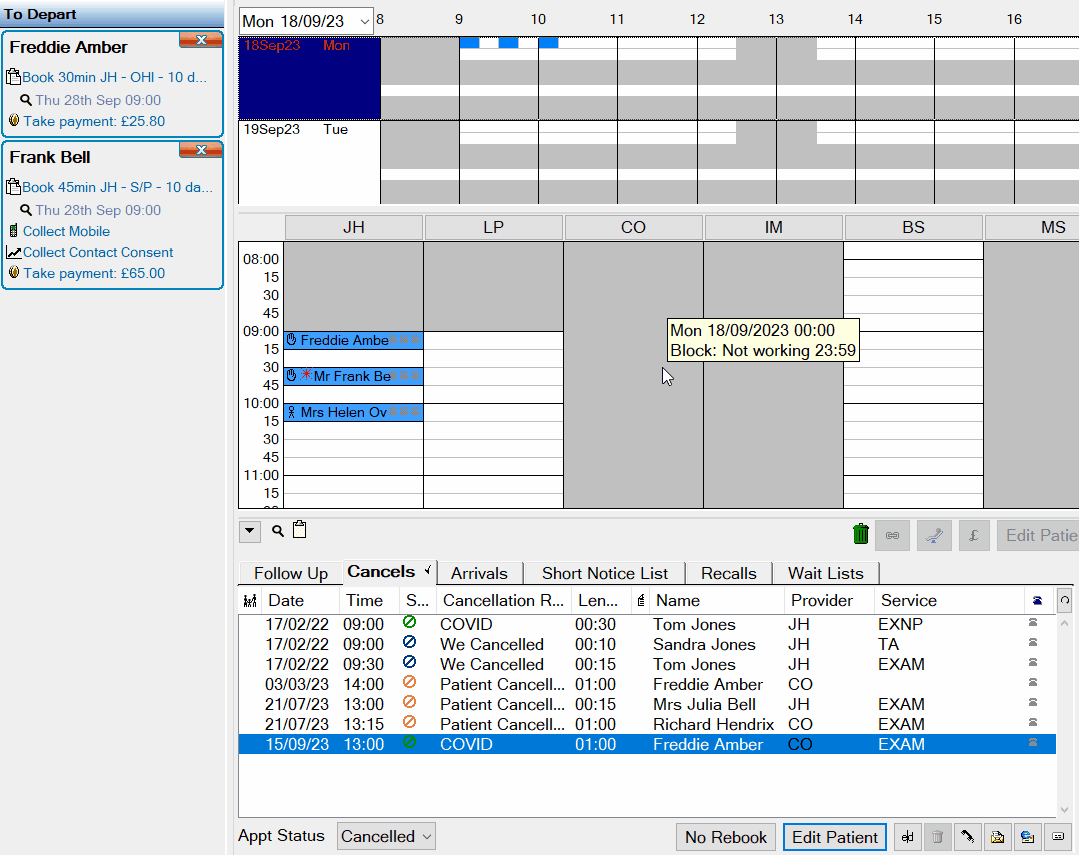1079x855 pixels.
Task: Open the Arrivals tab
Action: [x=480, y=573]
